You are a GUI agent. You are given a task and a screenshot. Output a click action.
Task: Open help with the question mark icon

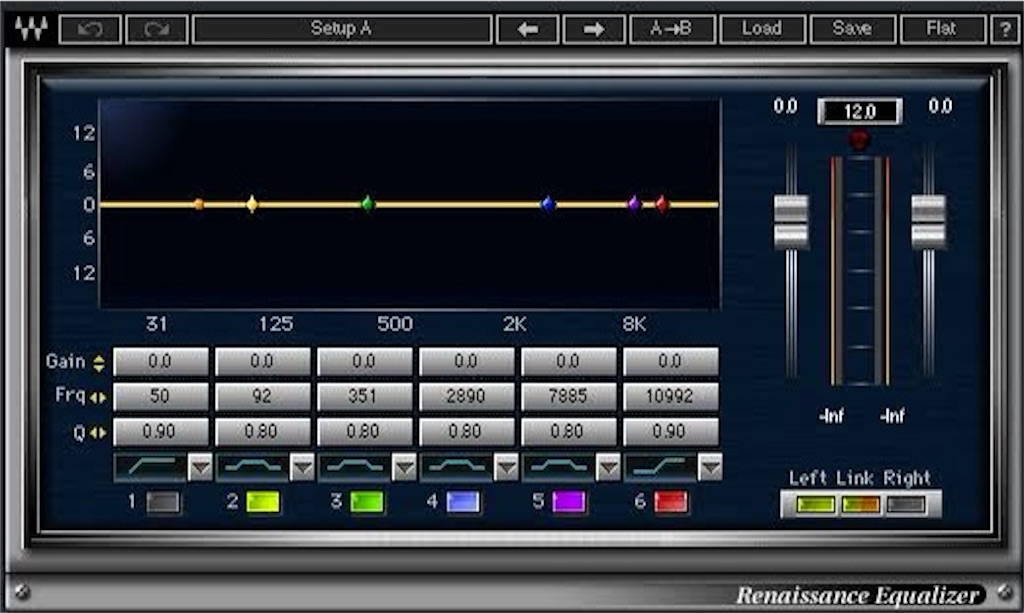click(x=1004, y=29)
